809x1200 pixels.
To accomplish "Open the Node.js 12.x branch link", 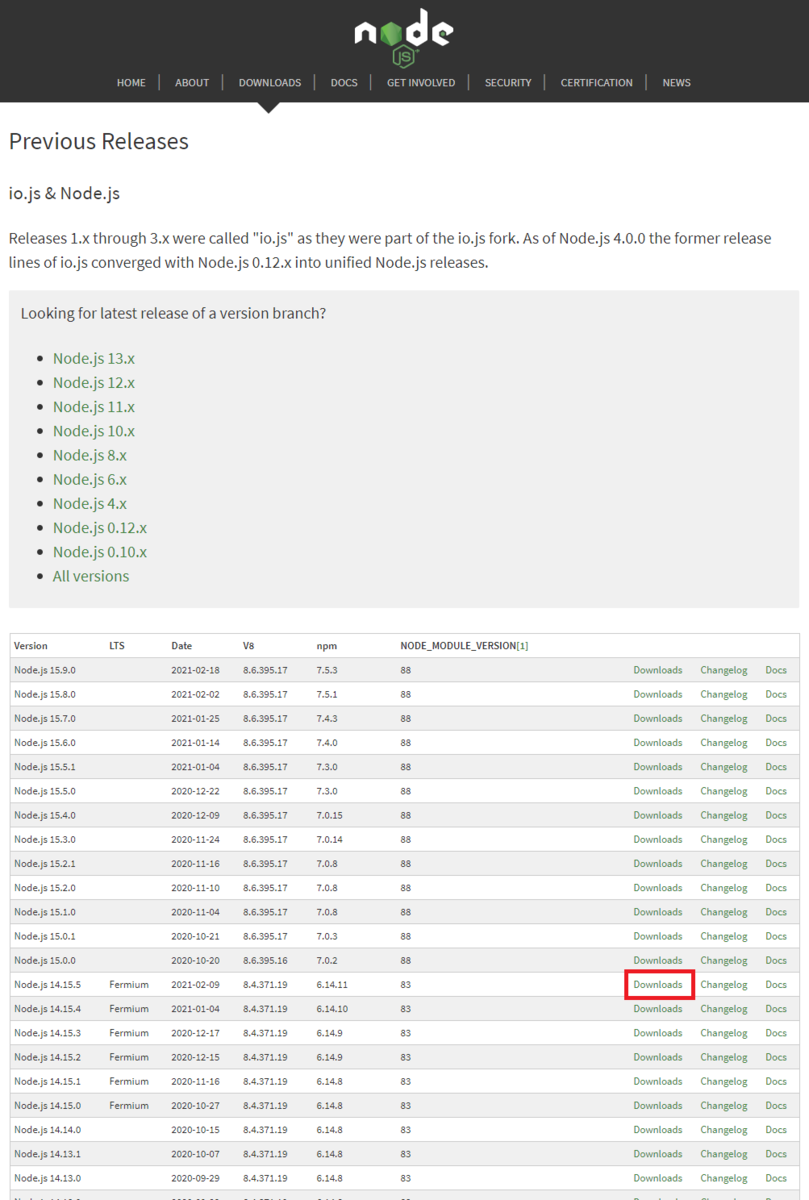I will (x=94, y=383).
